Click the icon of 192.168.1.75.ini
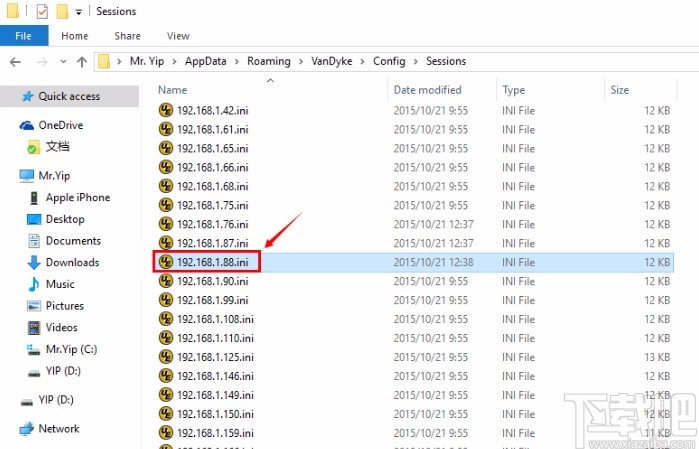Viewport: 699px width, 449px height. pos(166,205)
